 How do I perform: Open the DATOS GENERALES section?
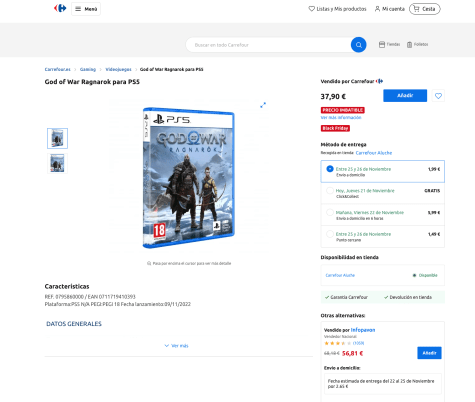(74, 324)
